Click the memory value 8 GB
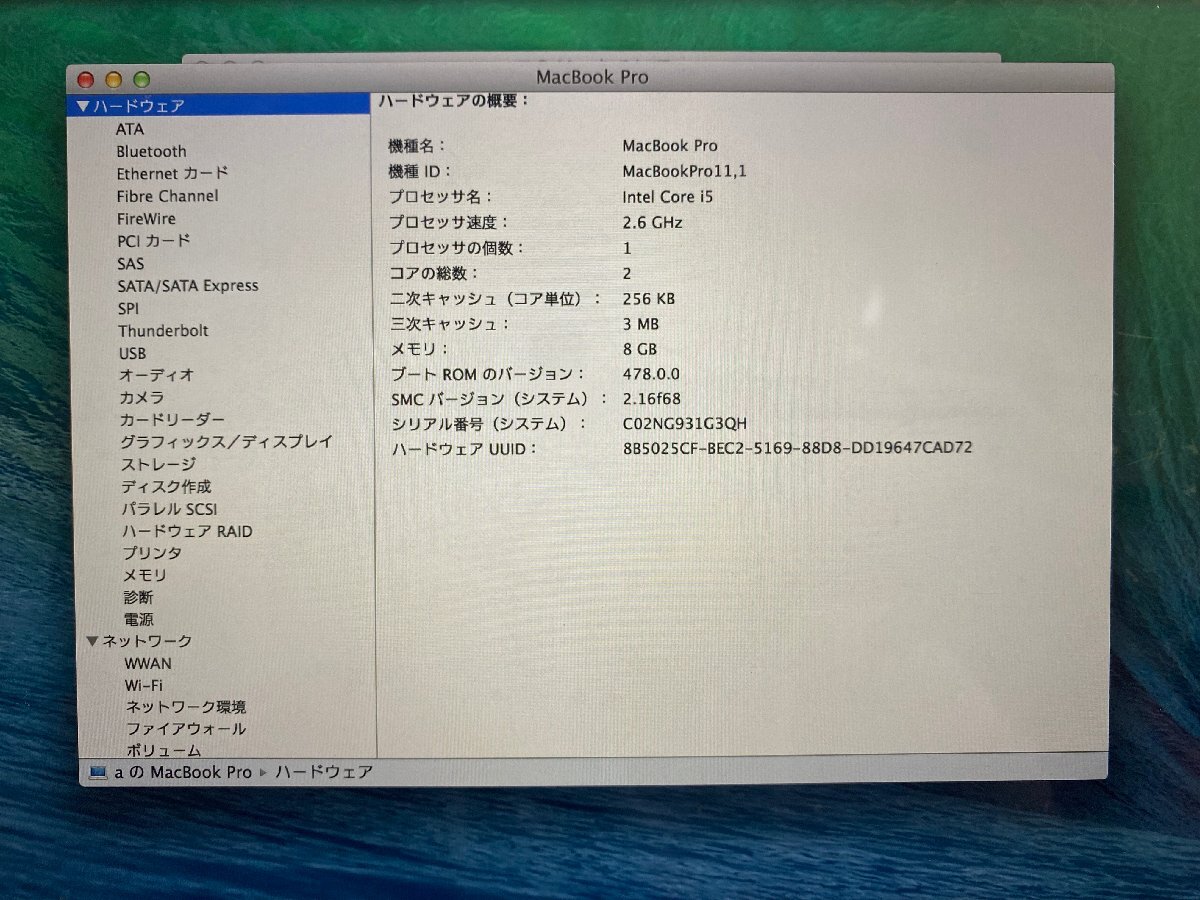Screen dimensions: 1200x900 pos(639,349)
